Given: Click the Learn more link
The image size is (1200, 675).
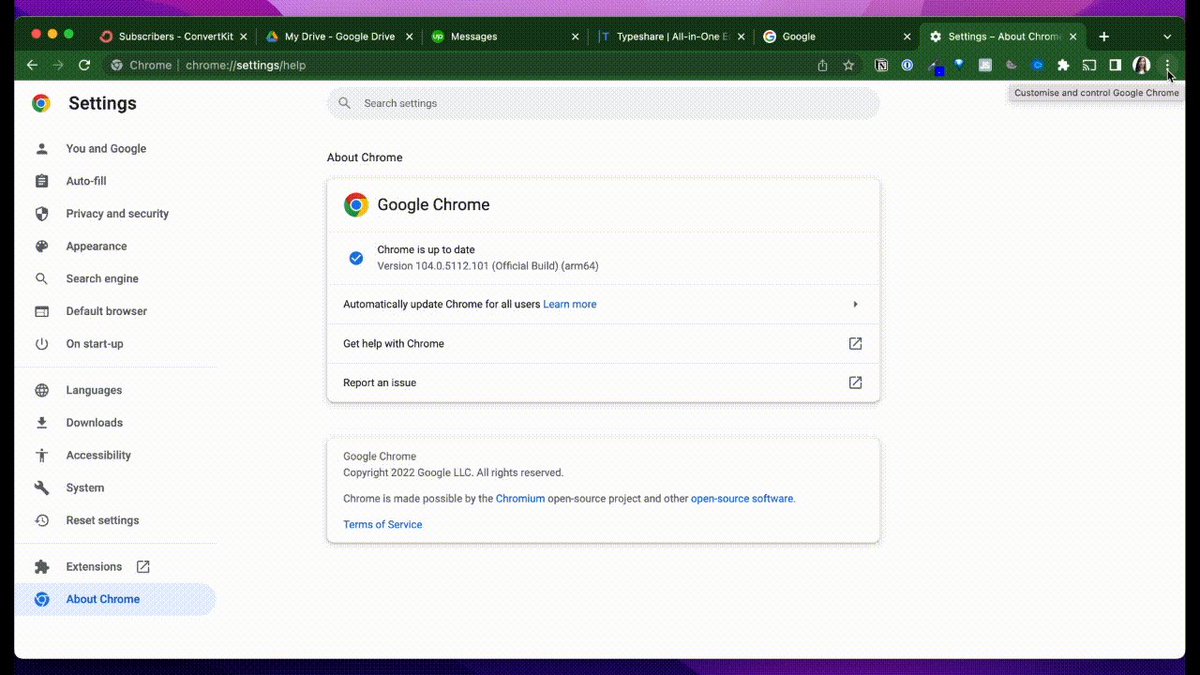Looking at the screenshot, I should 569,304.
